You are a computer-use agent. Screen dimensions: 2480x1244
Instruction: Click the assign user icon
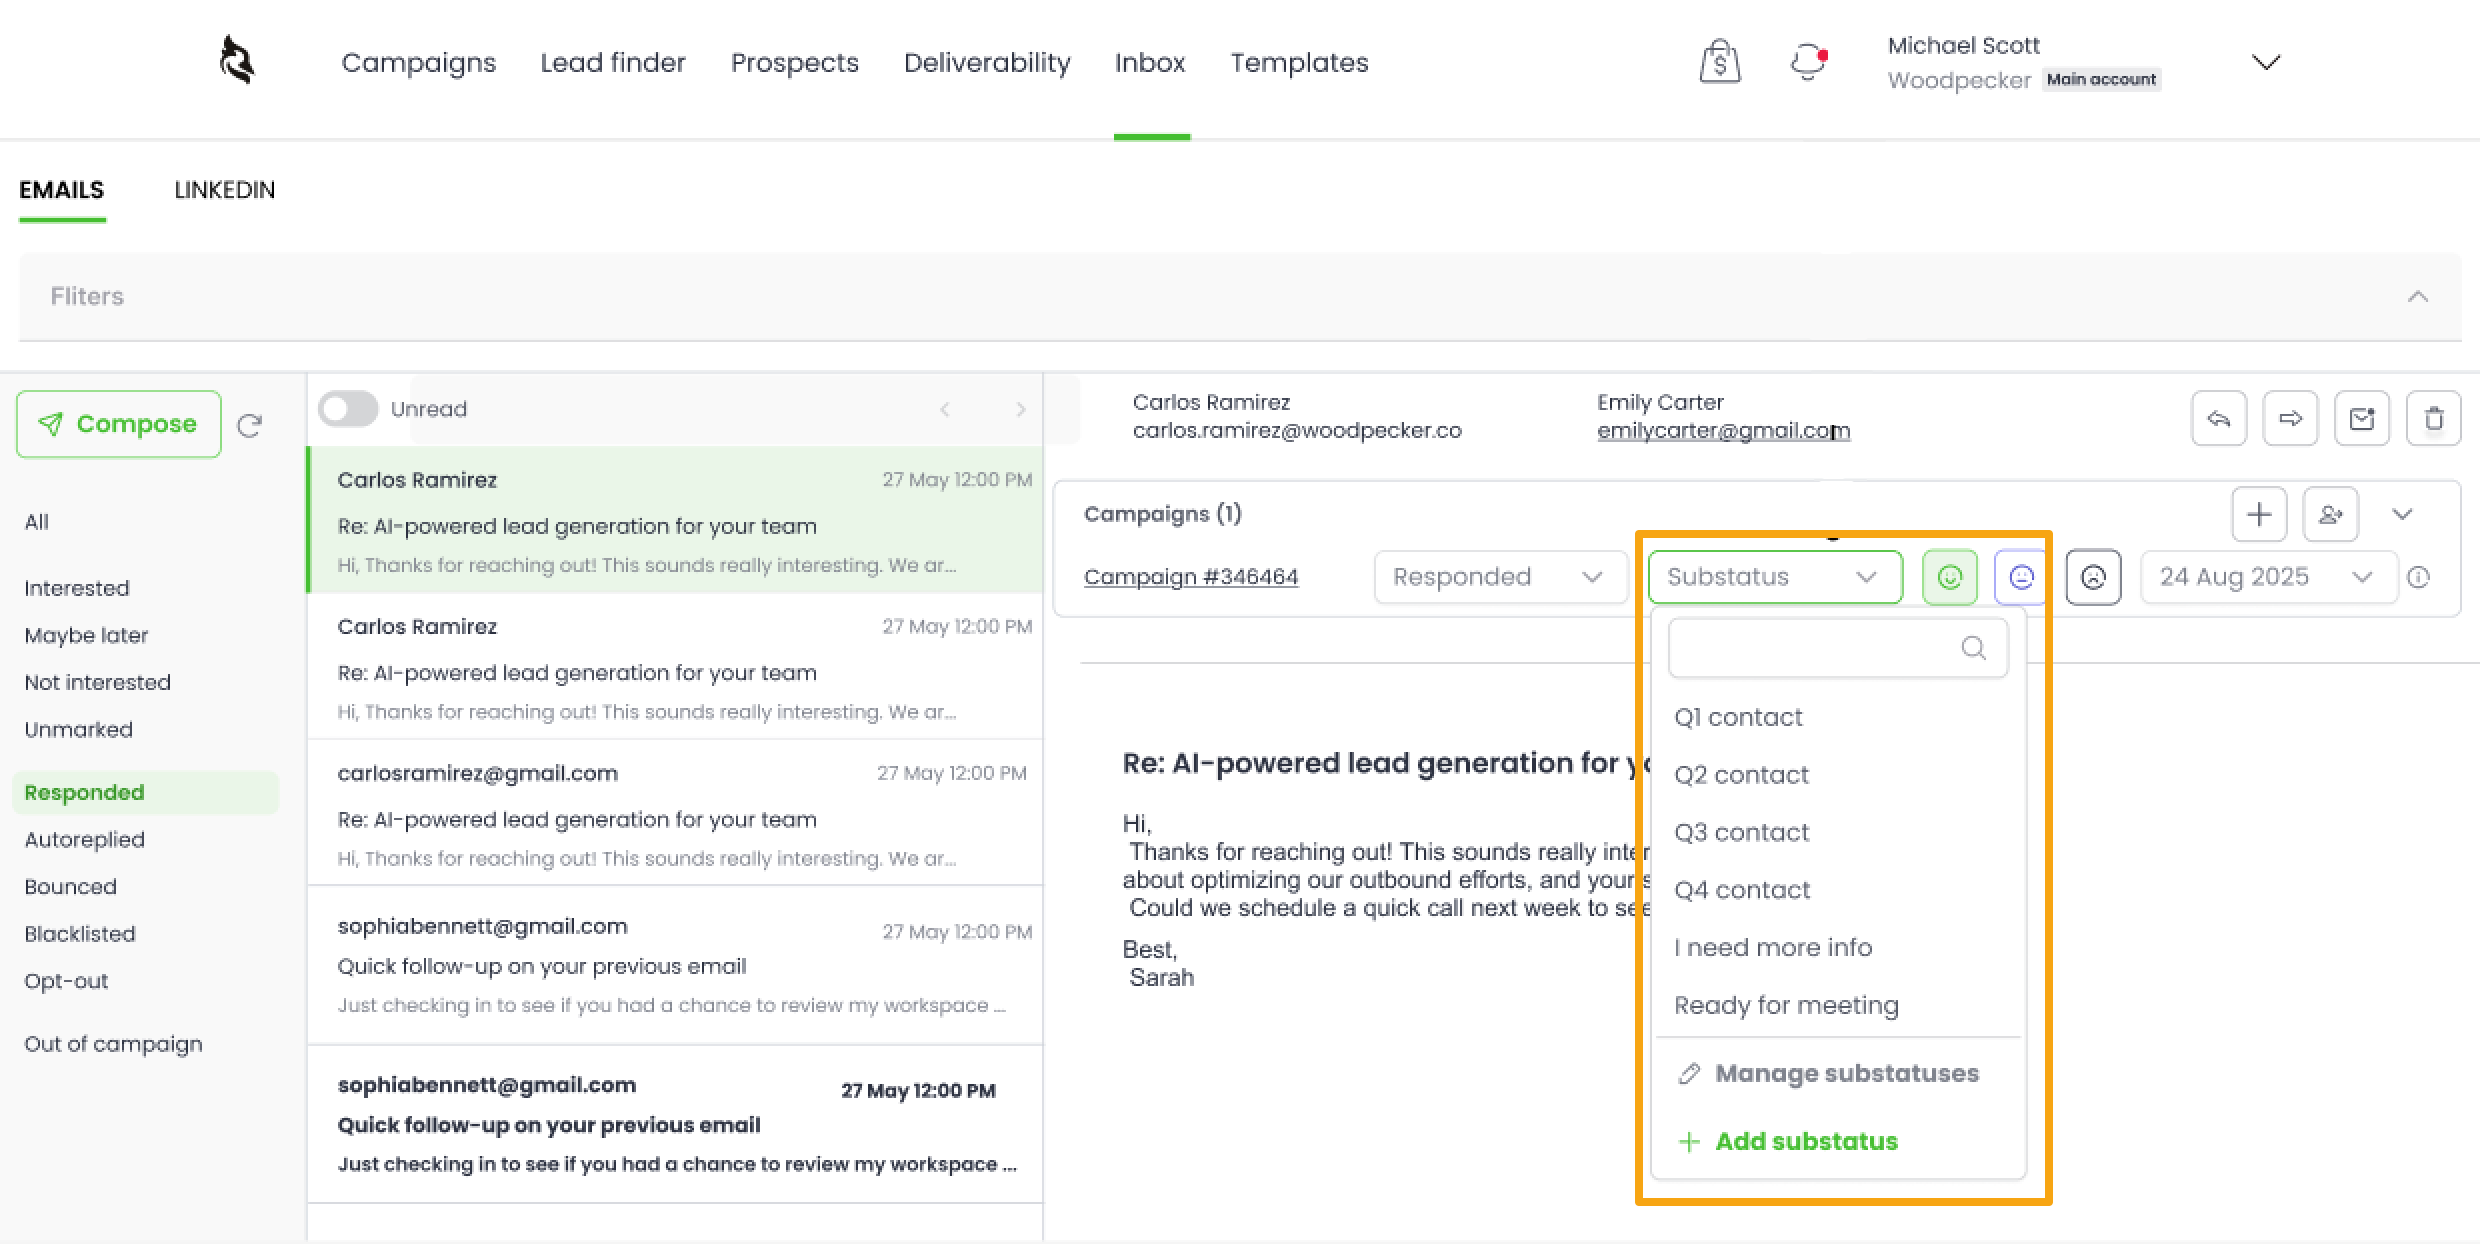[2330, 514]
